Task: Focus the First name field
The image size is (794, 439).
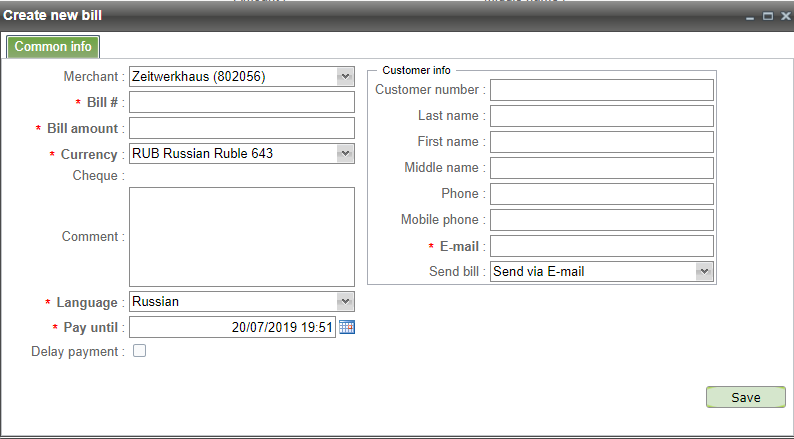Action: coord(601,142)
